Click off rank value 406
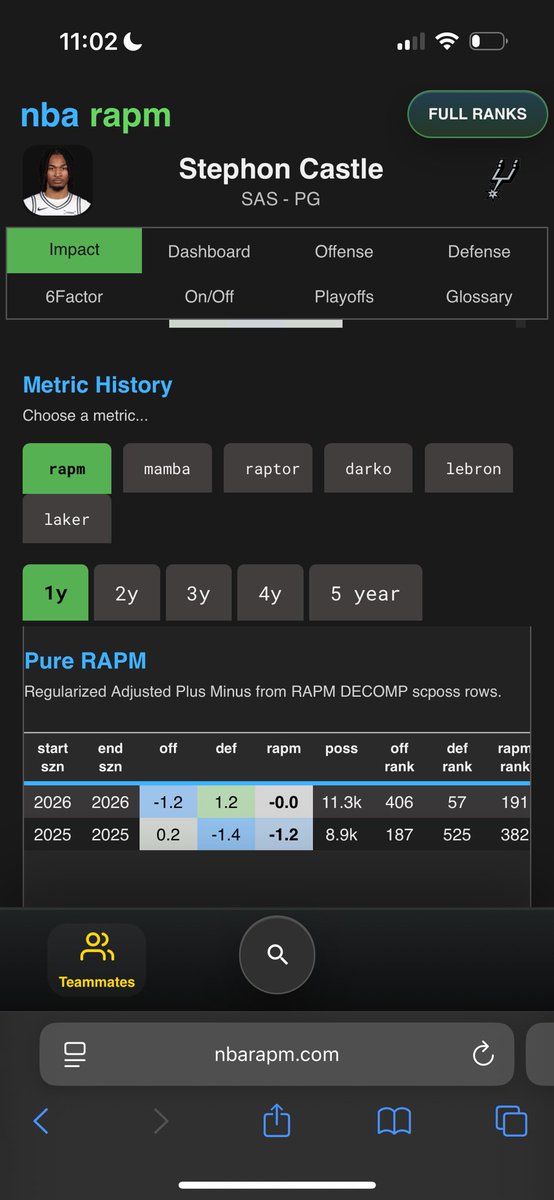The height and width of the screenshot is (1200, 554). pos(399,803)
